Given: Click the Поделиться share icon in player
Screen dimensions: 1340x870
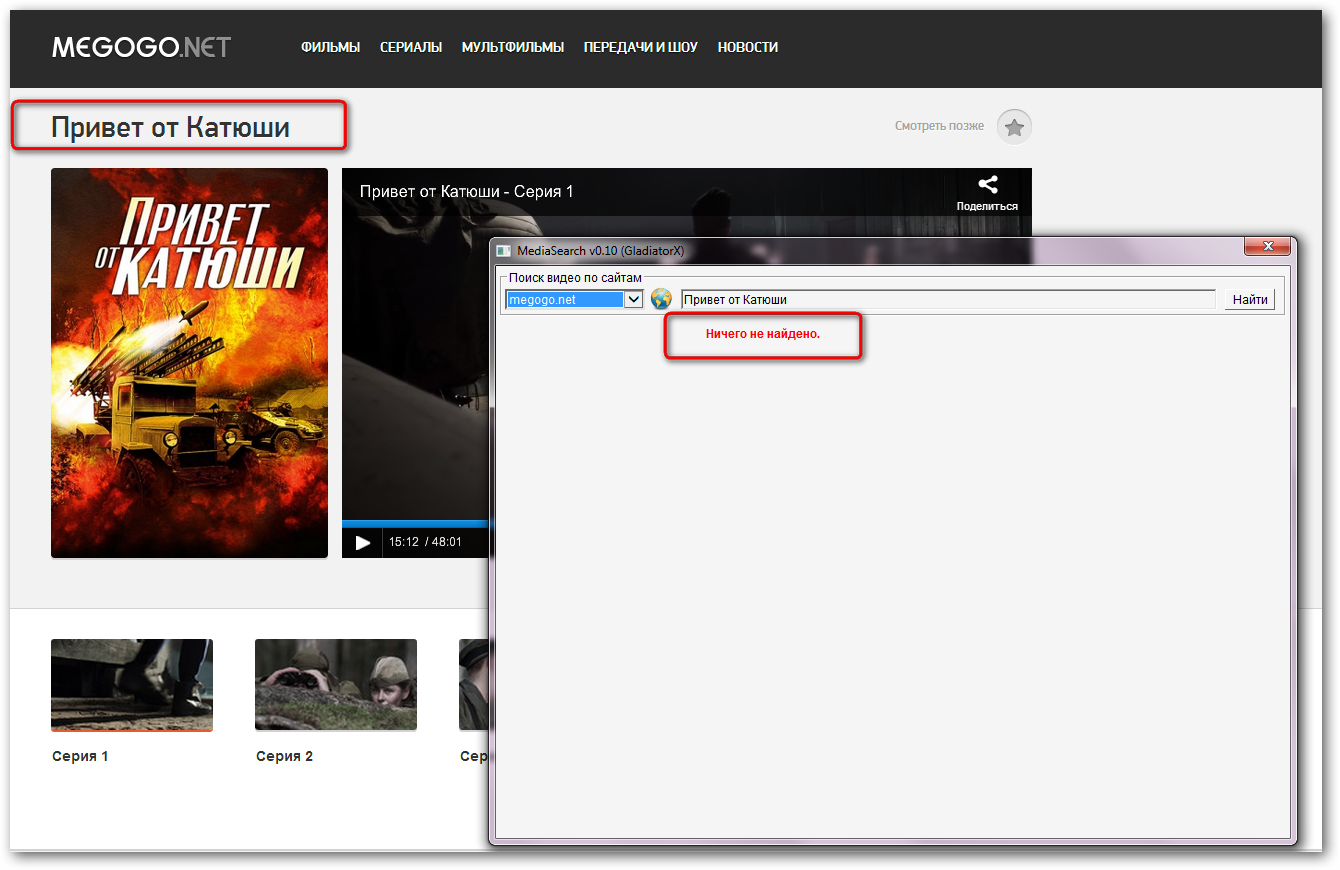Looking at the screenshot, I should pos(987,193).
